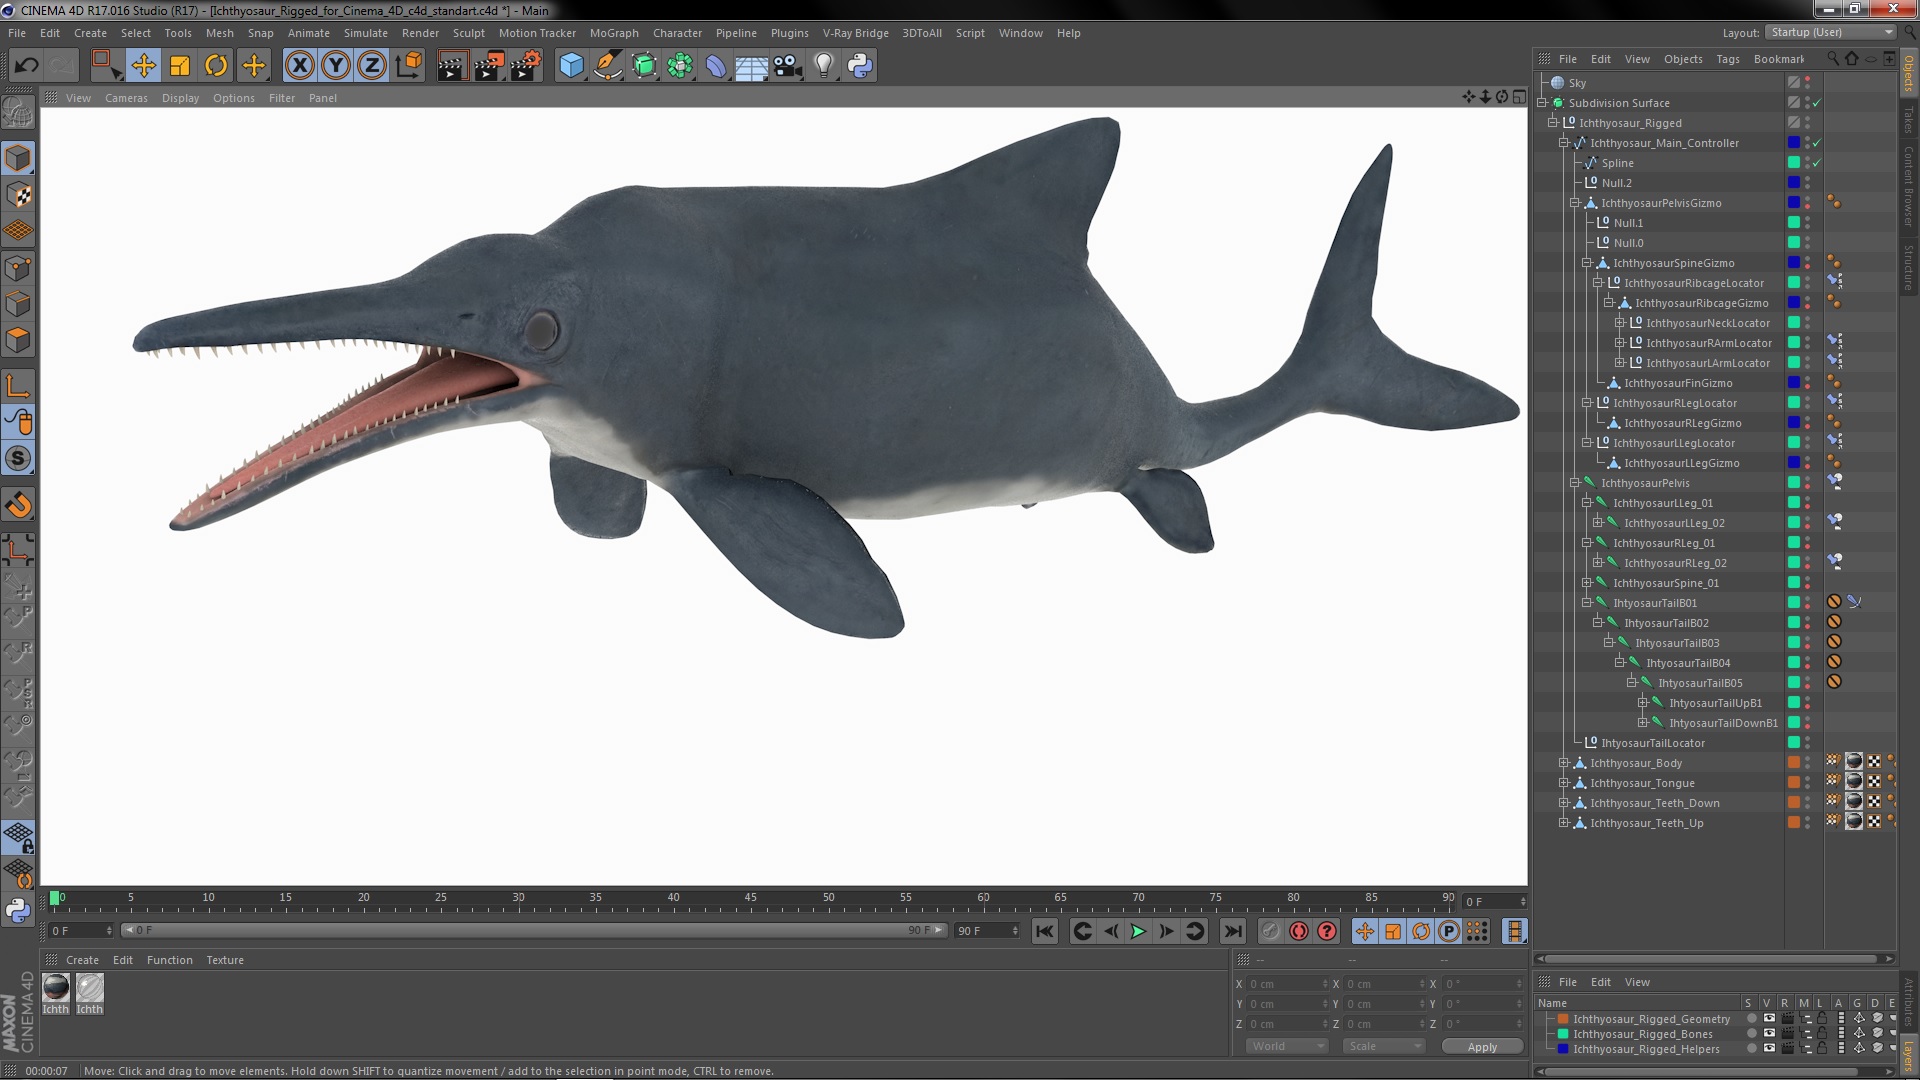1920x1080 pixels.
Task: Collapse the IchthyosaurPelvis hierarchy
Action: pyautogui.click(x=1574, y=483)
